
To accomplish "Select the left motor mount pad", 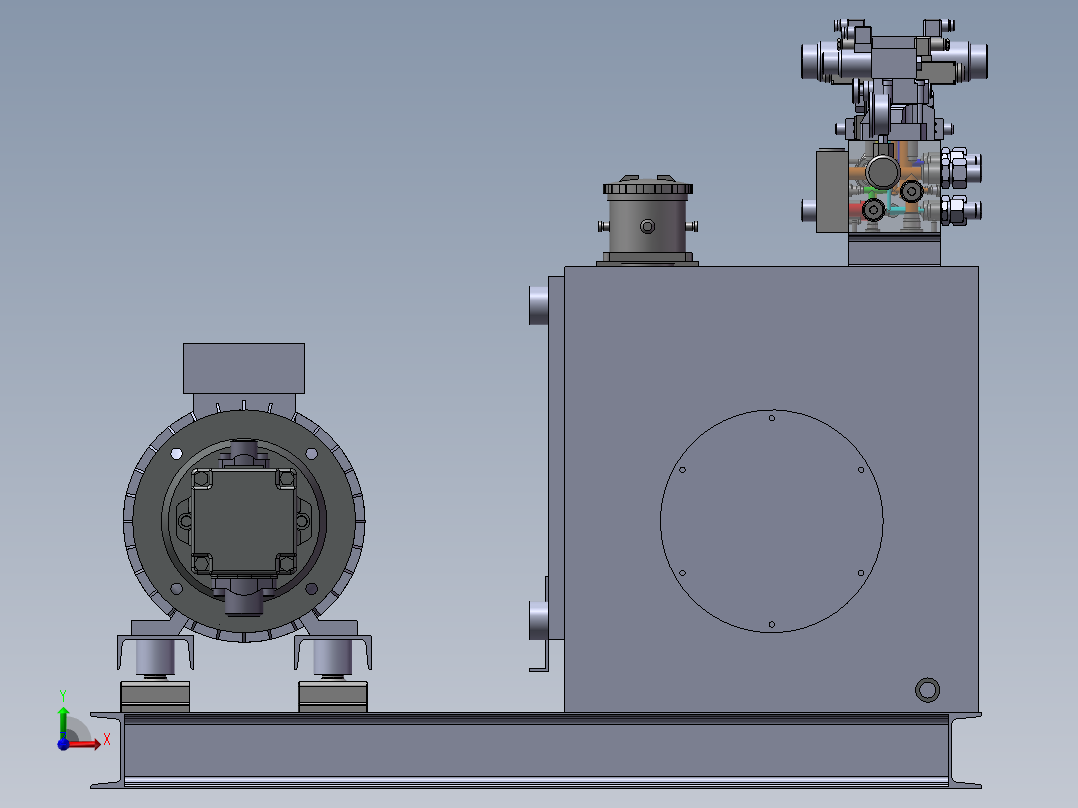I will pos(155,697).
